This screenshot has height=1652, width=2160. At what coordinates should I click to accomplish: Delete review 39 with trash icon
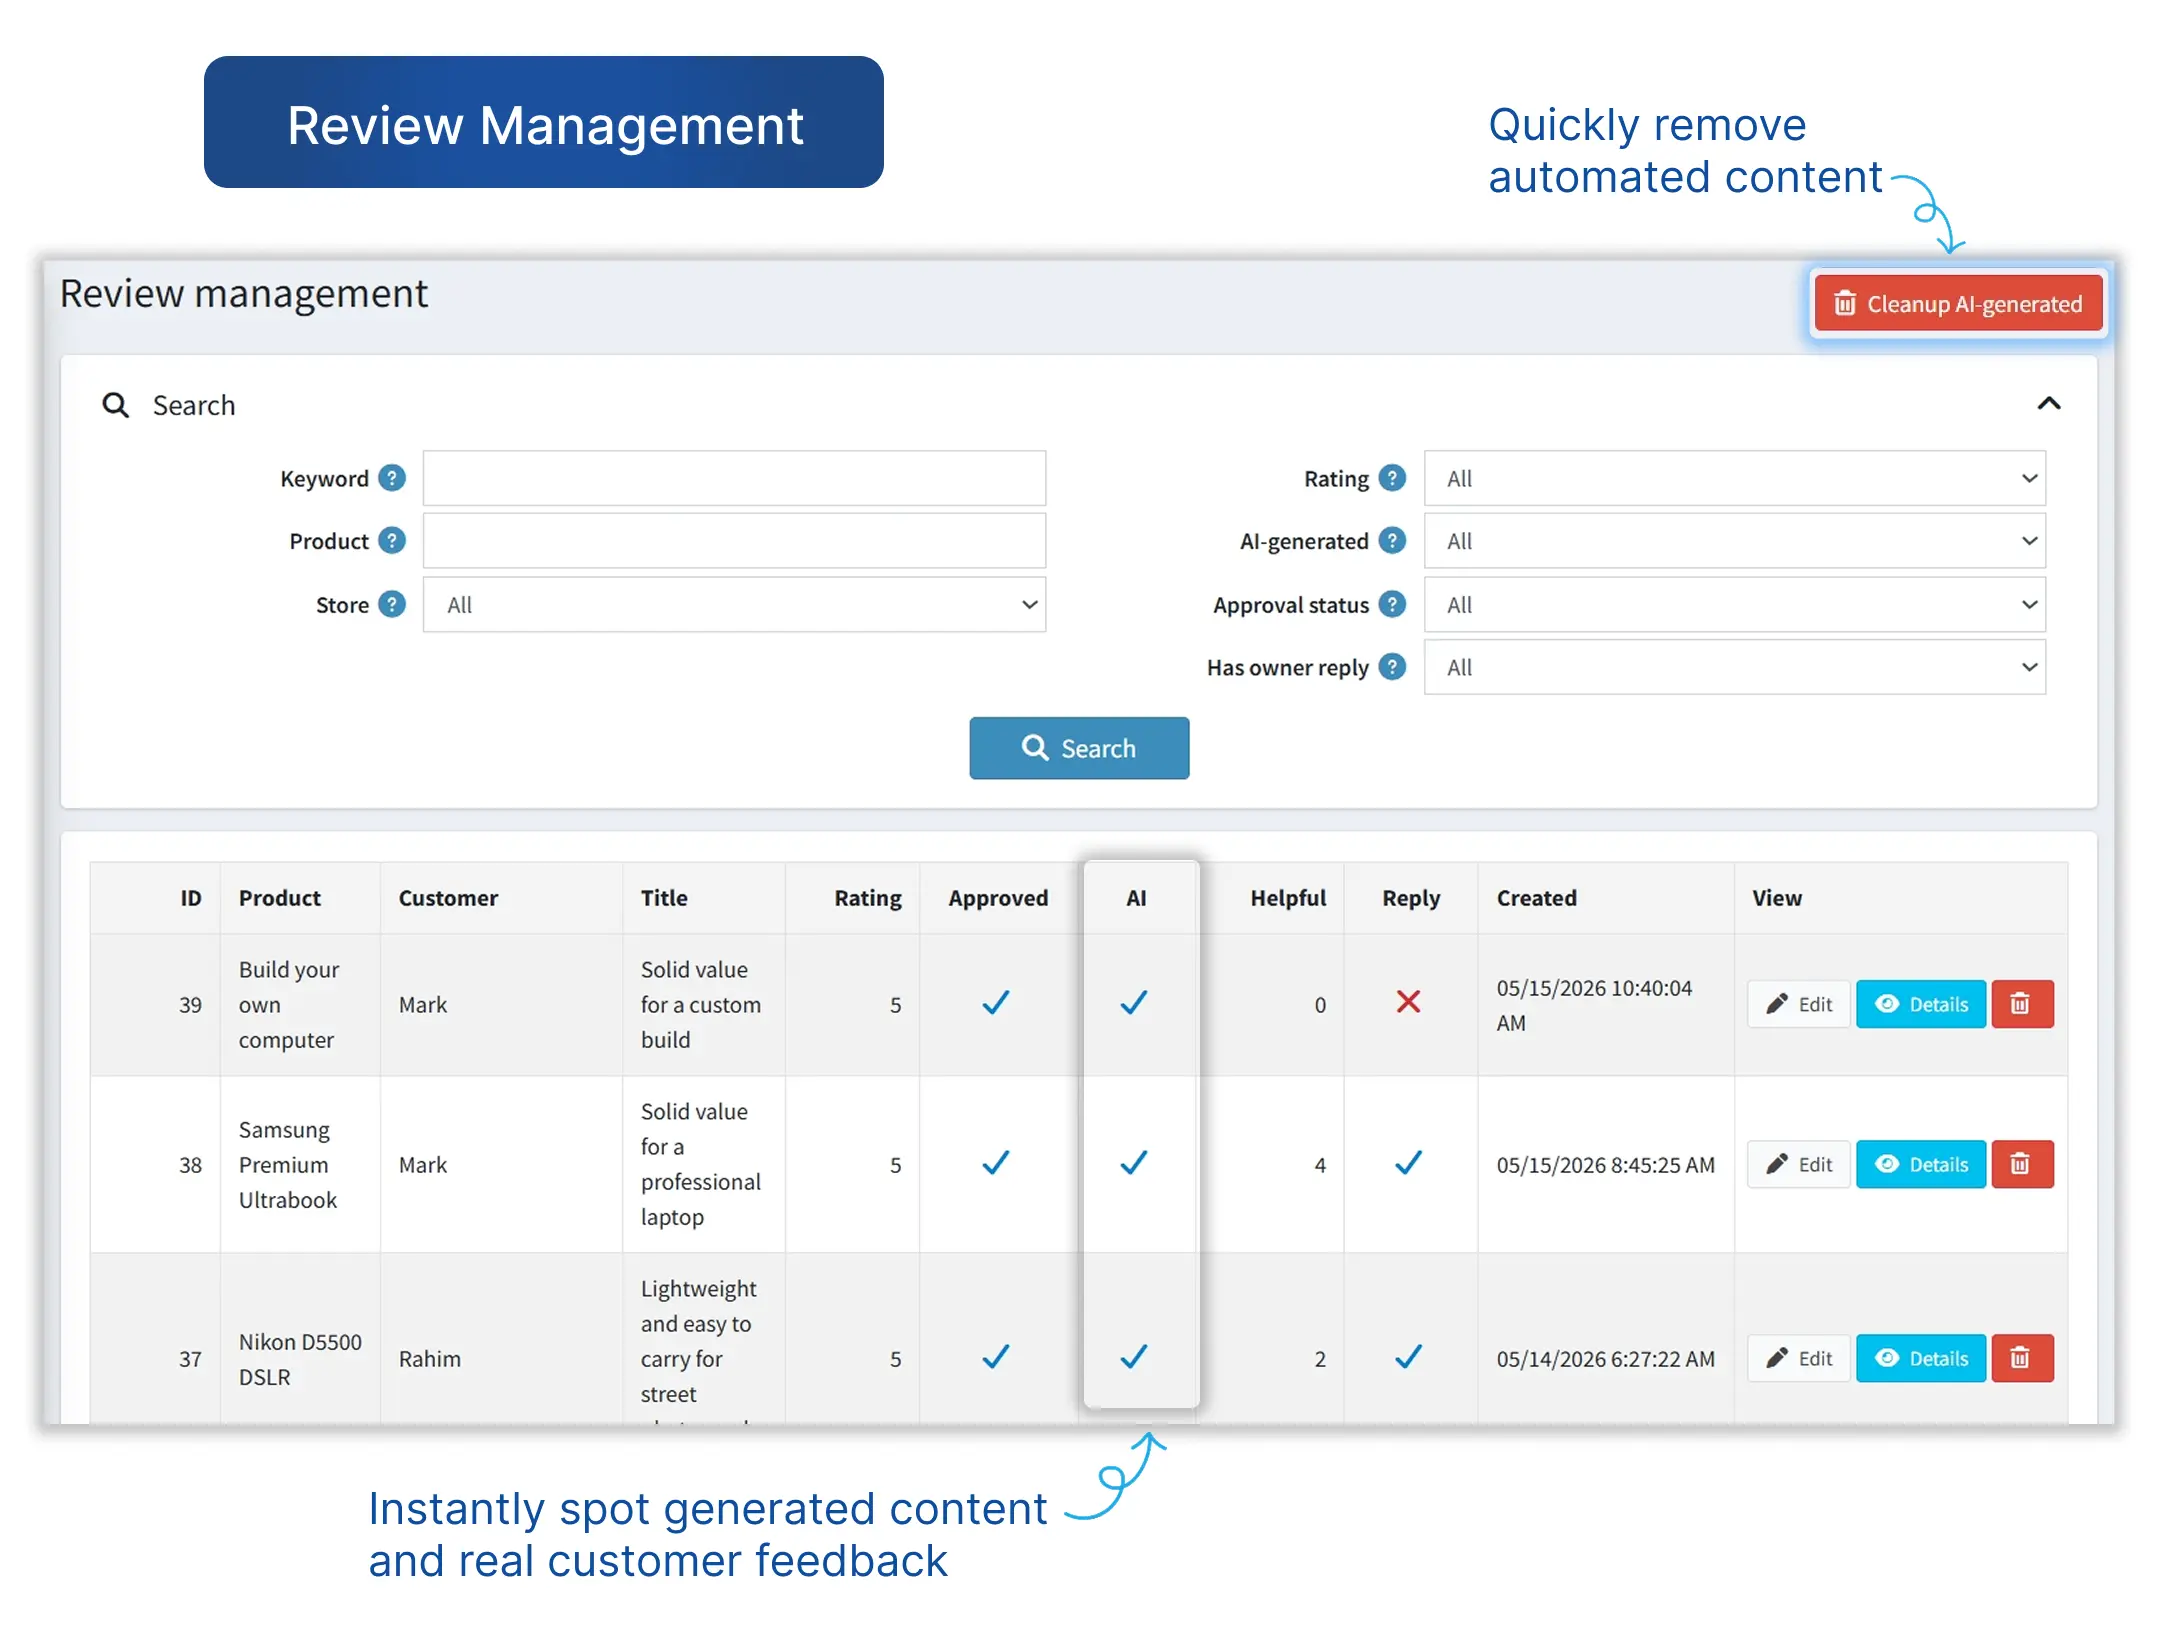point(2022,1004)
